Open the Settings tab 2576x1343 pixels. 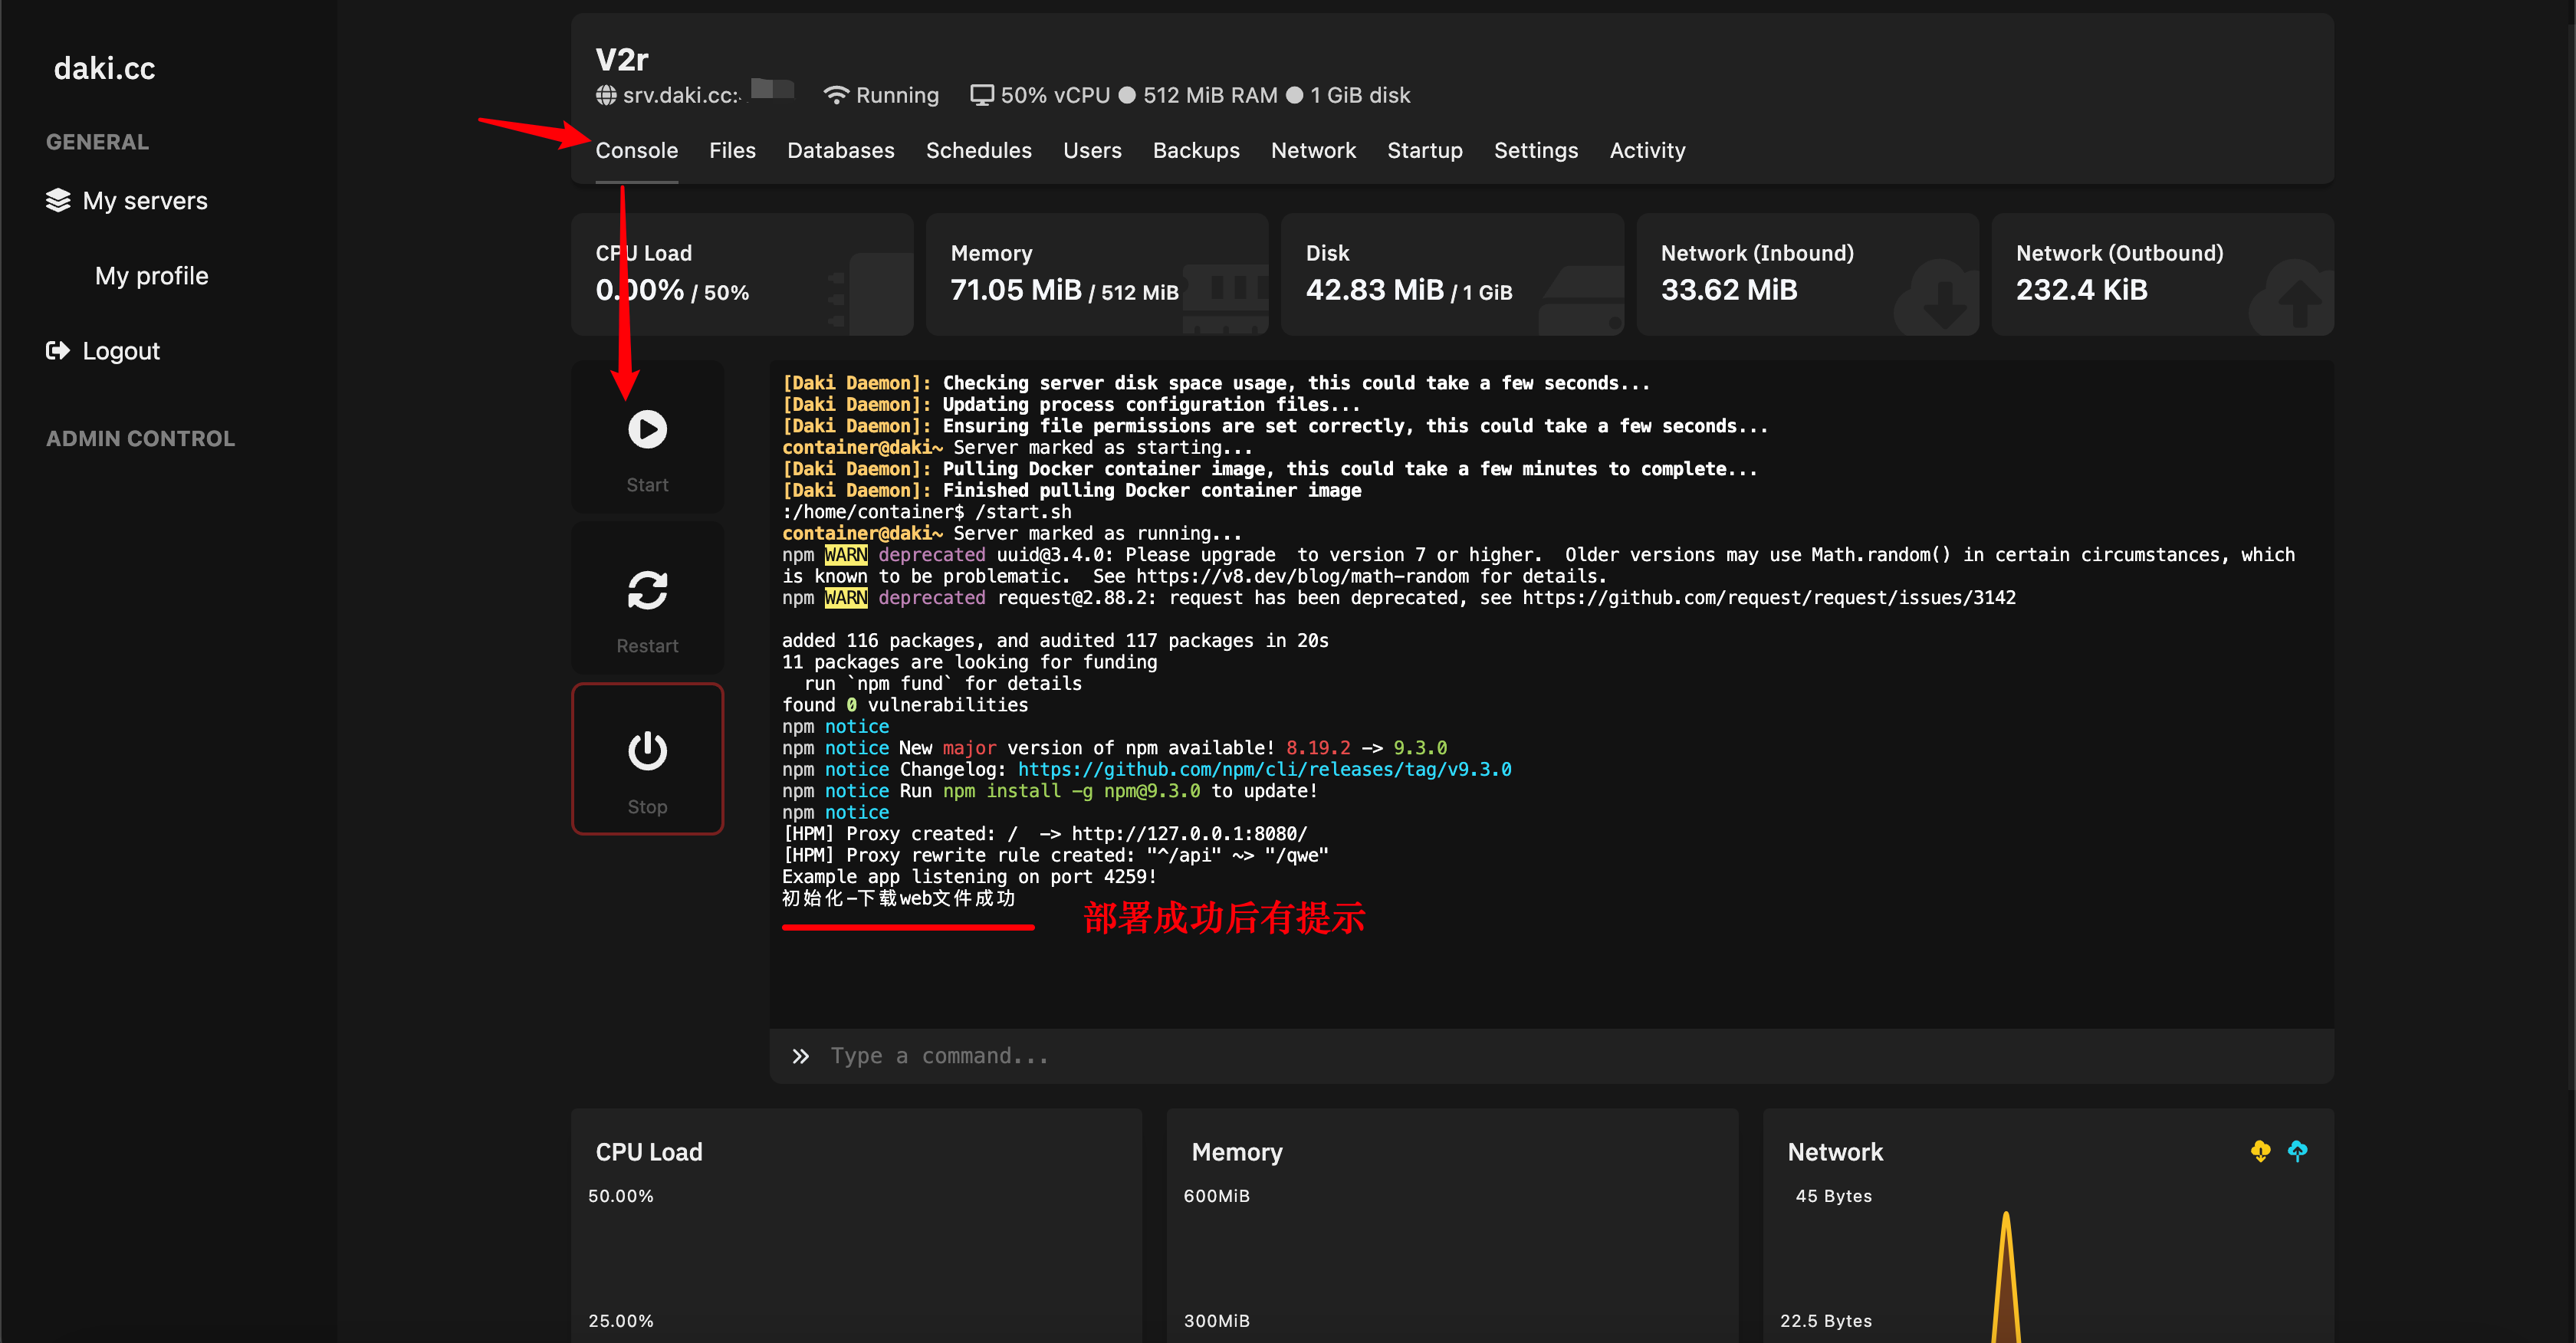coord(1535,150)
